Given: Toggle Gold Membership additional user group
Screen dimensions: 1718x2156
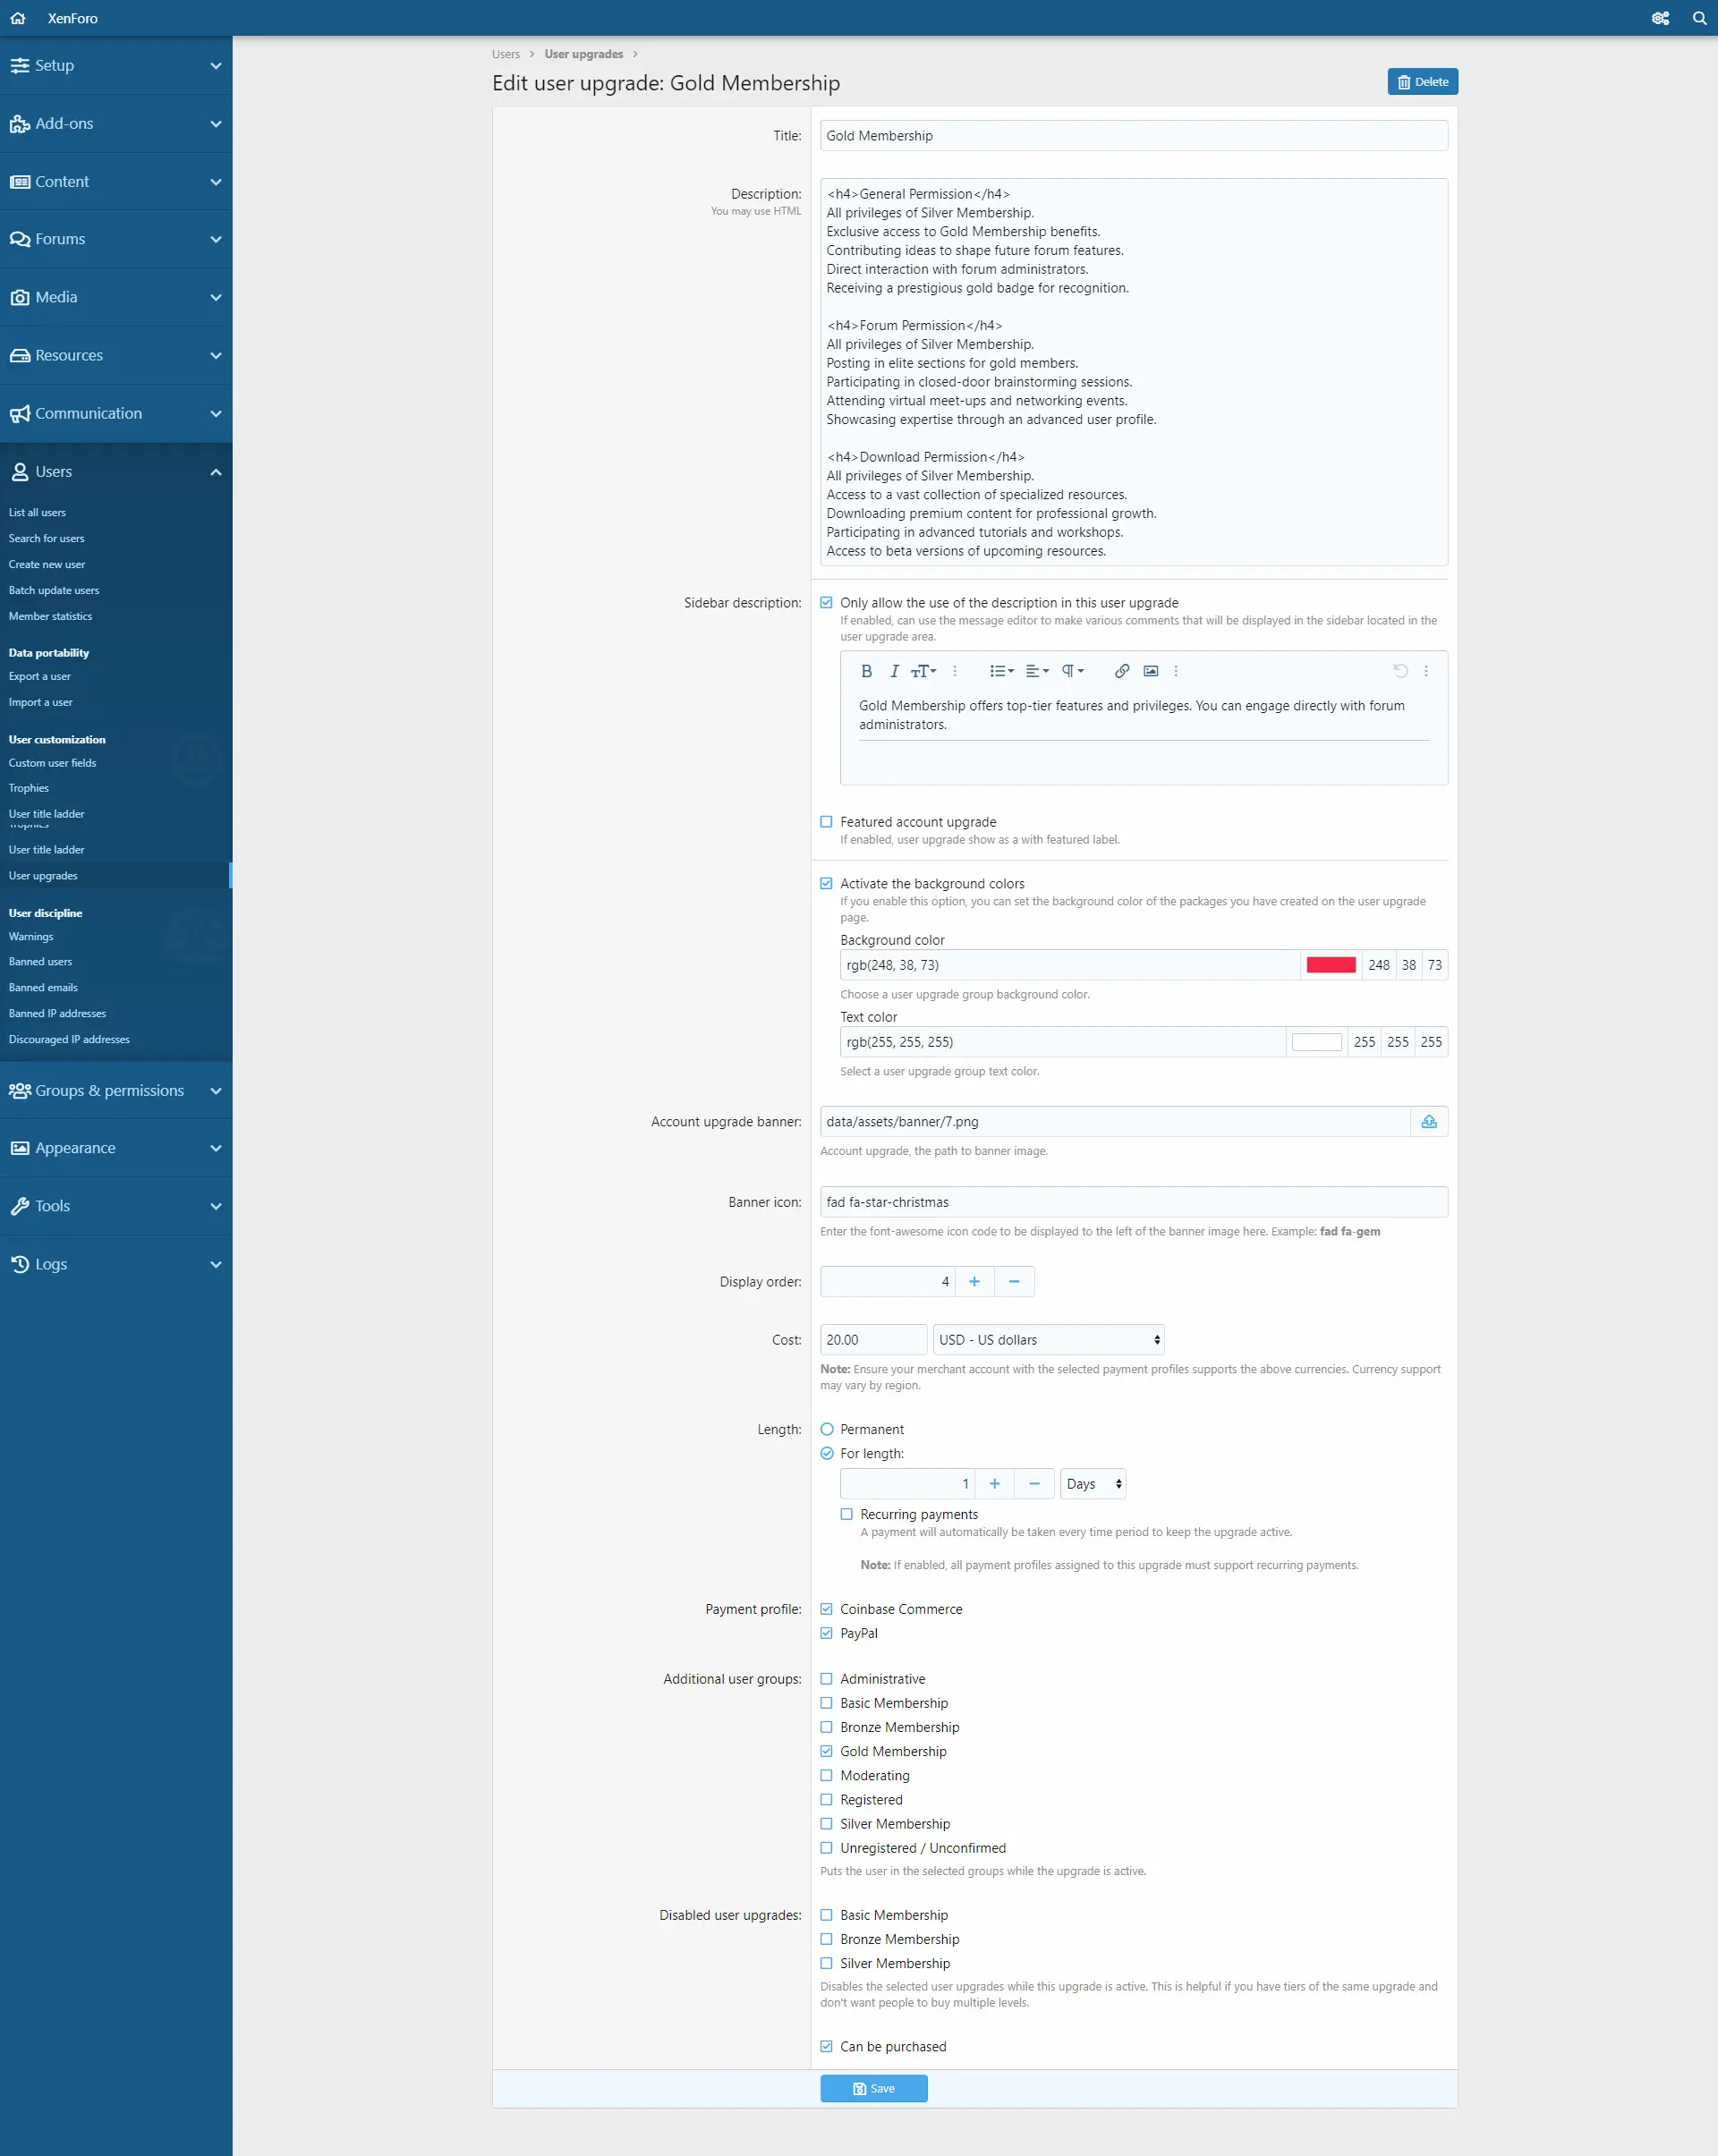Looking at the screenshot, I should [x=826, y=1750].
